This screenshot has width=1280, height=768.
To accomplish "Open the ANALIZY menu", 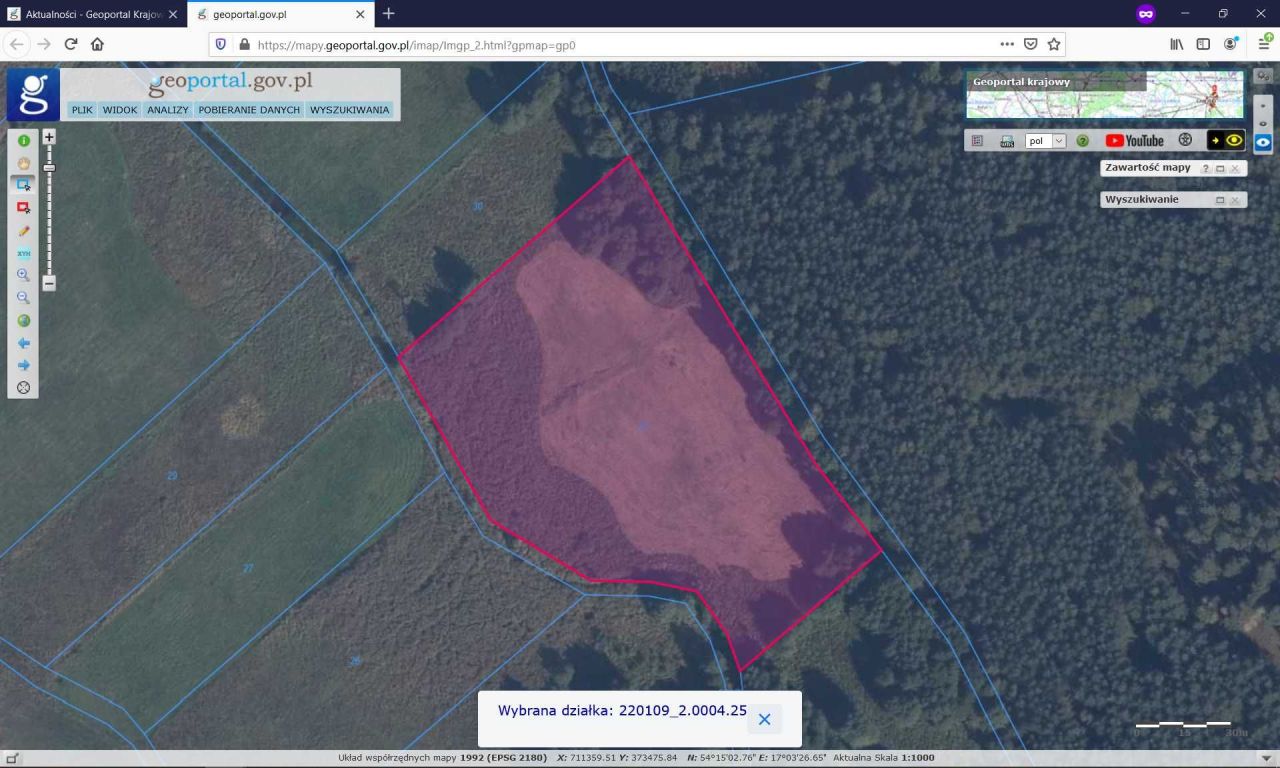I will coord(168,110).
